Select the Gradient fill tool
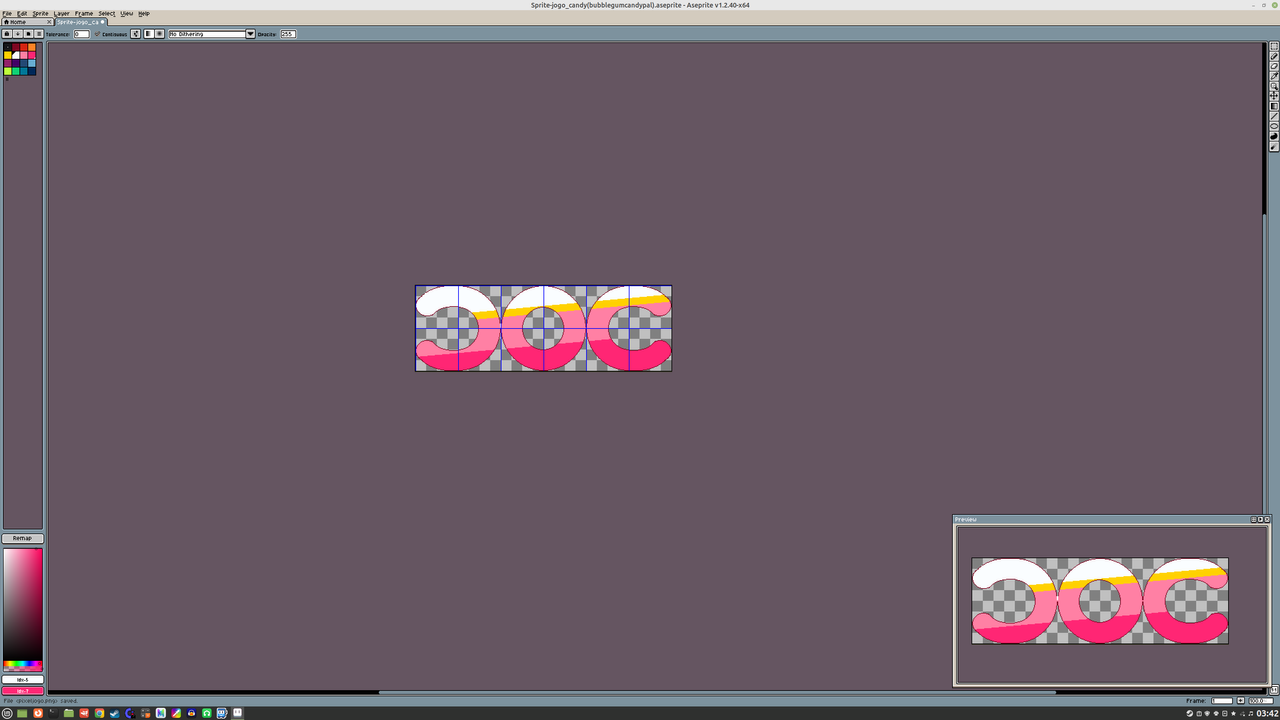This screenshot has height=720, width=1280. (1274, 106)
